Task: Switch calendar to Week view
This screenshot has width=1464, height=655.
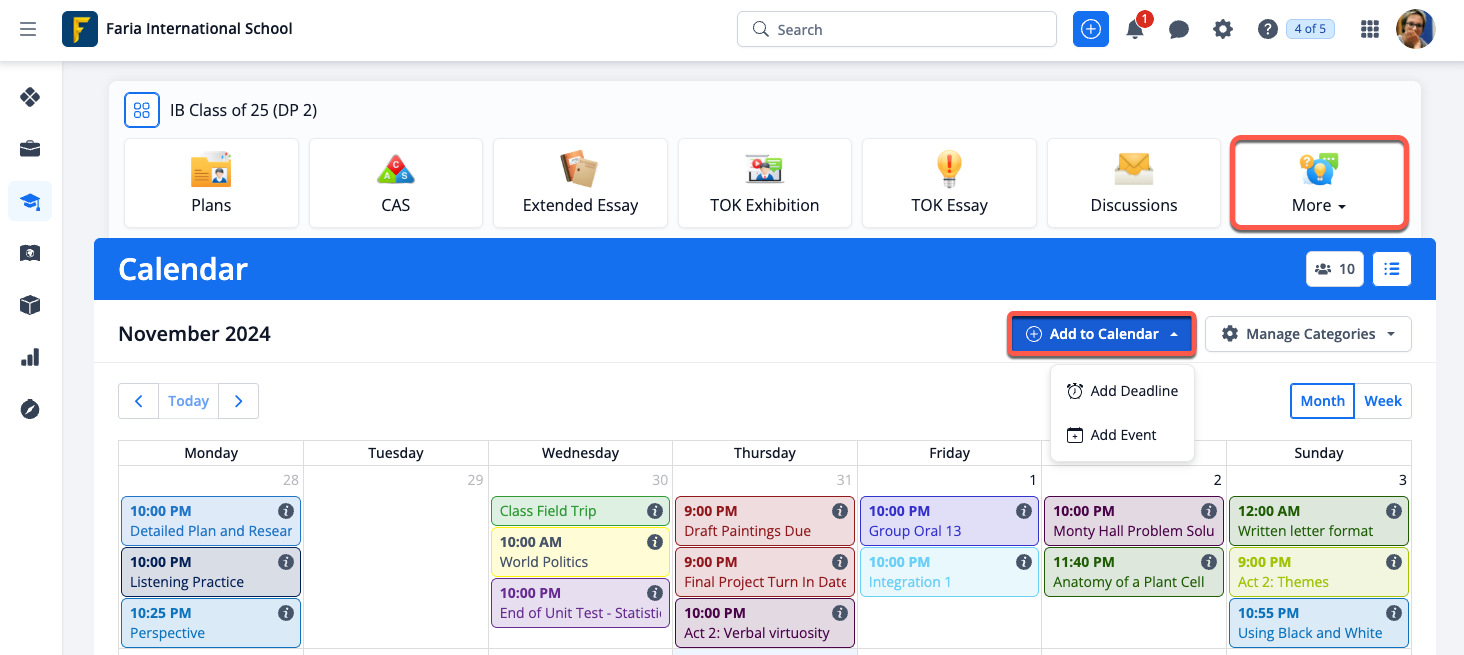Action: (x=1382, y=401)
